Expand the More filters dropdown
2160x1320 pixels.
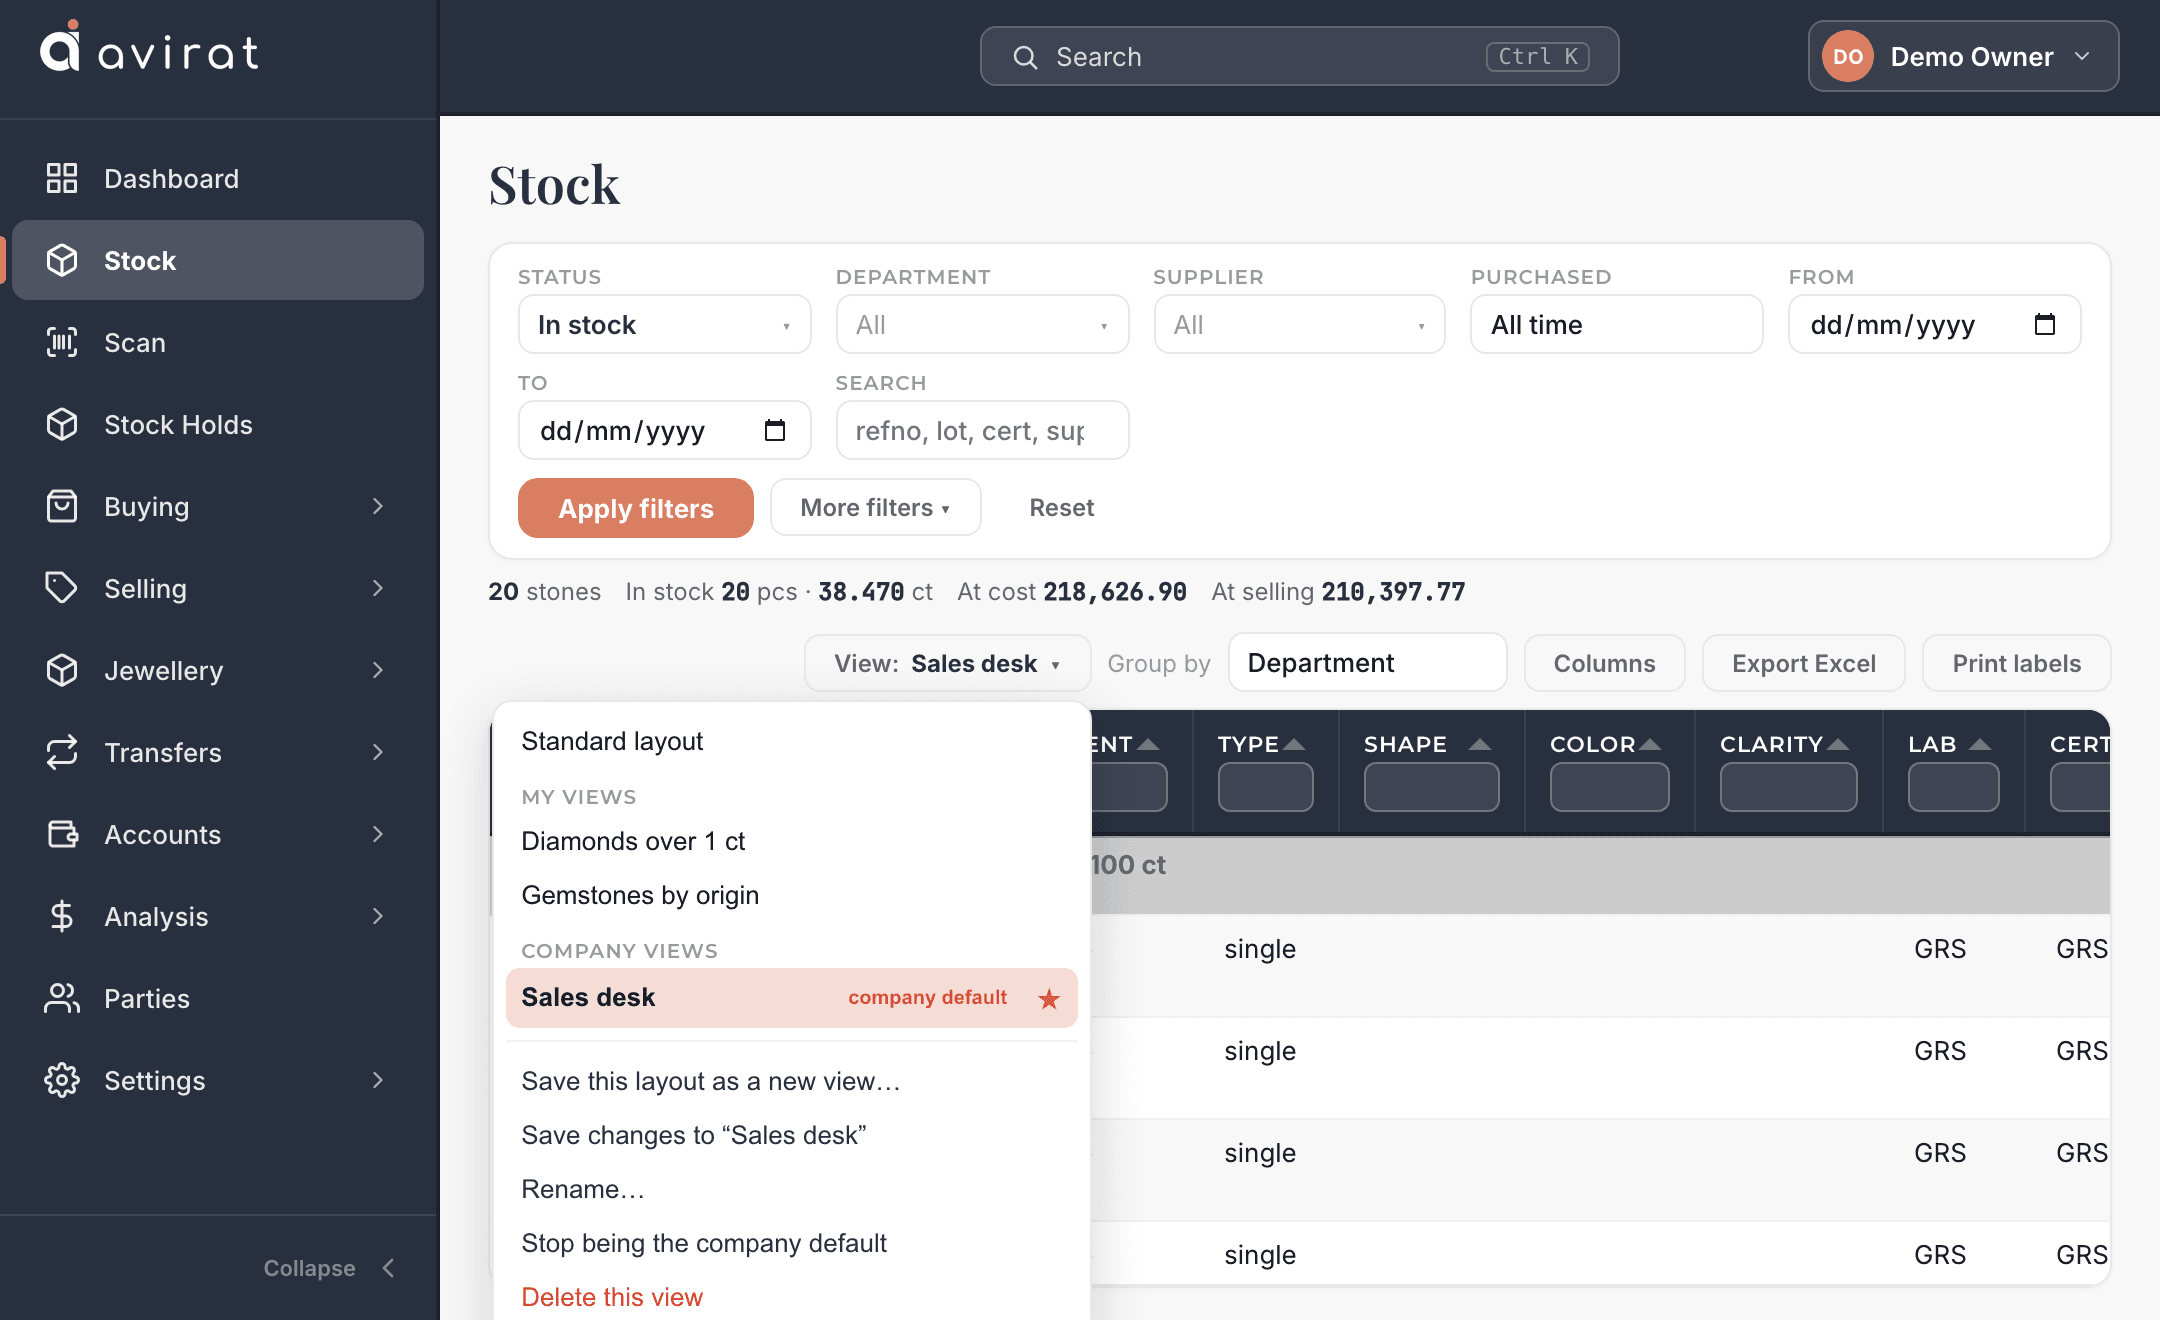[x=875, y=507]
